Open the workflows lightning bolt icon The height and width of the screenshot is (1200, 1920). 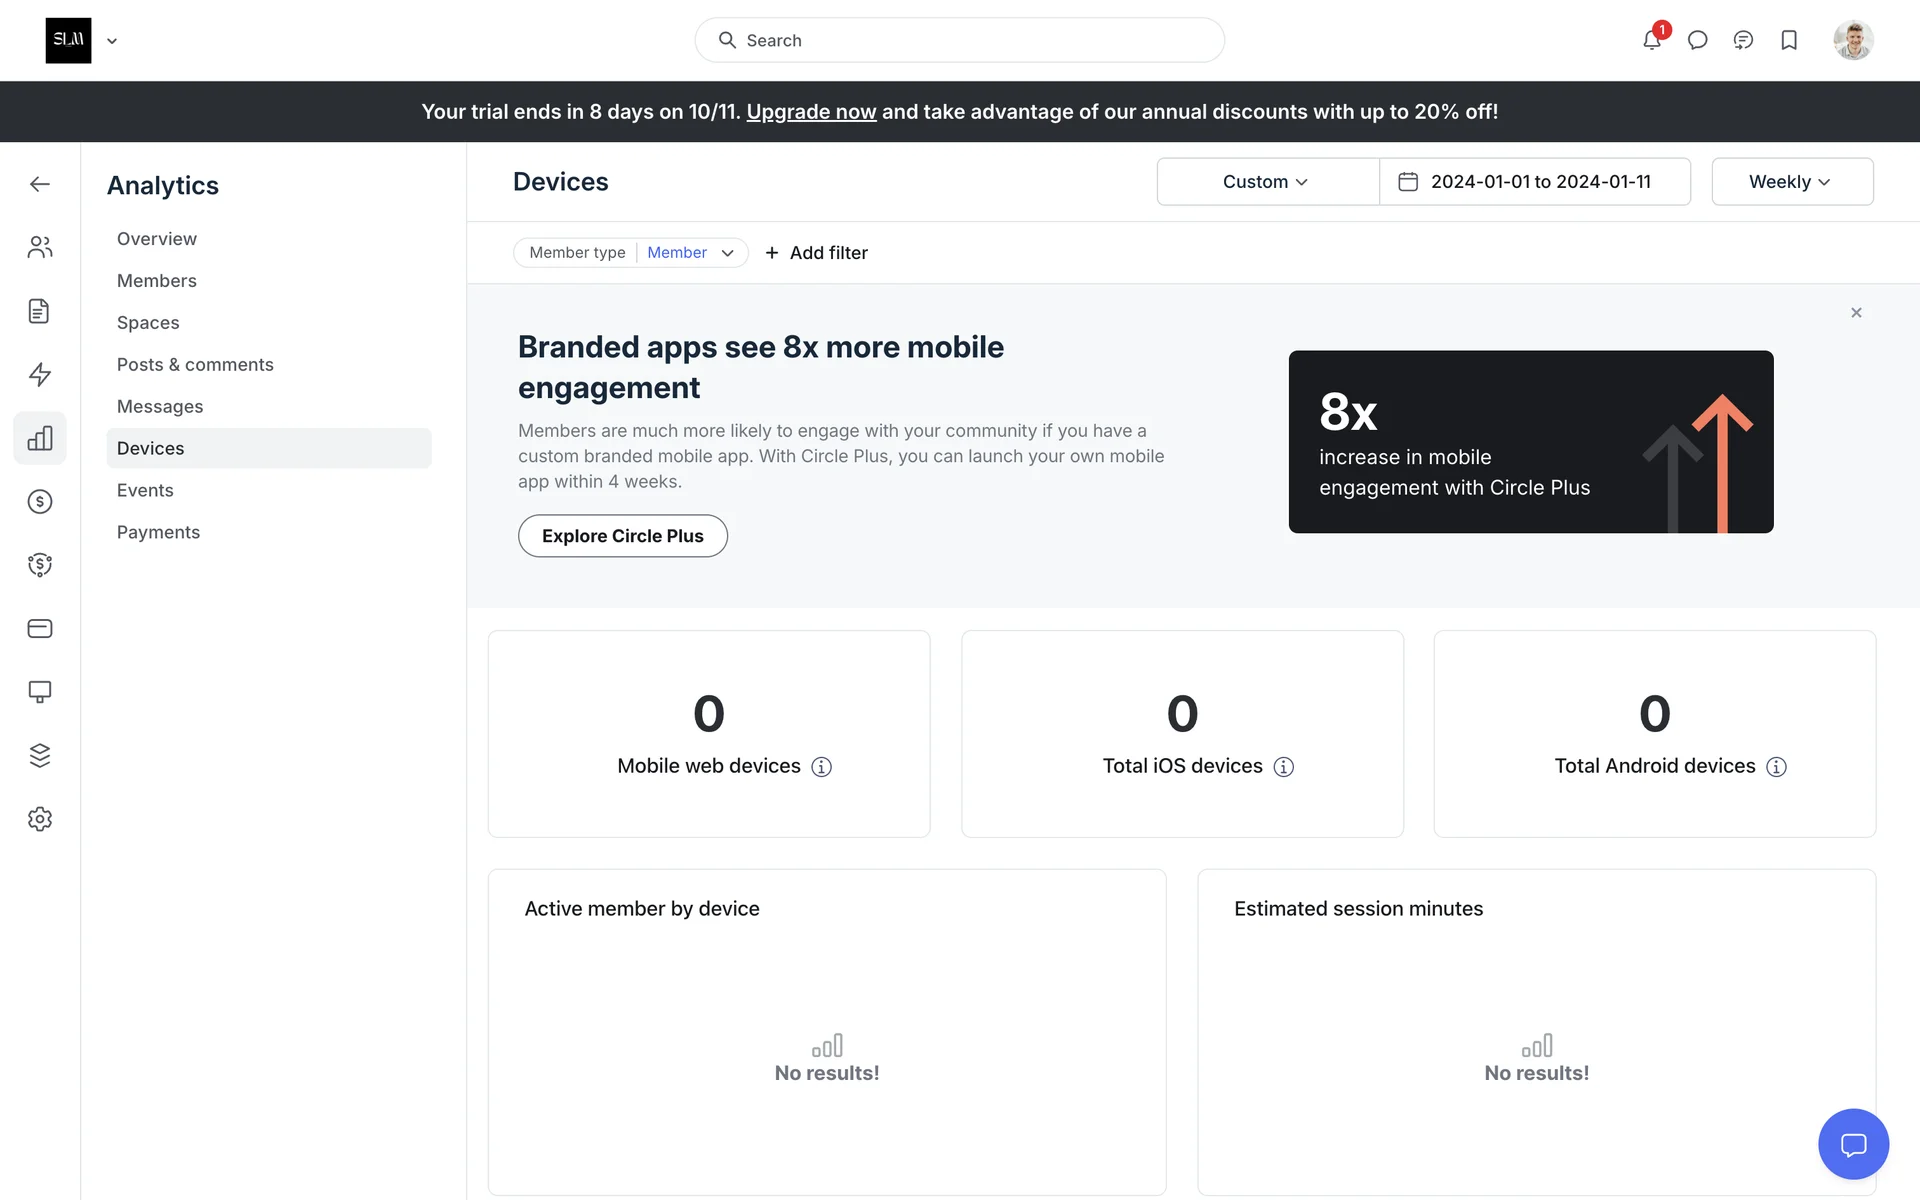coord(40,375)
